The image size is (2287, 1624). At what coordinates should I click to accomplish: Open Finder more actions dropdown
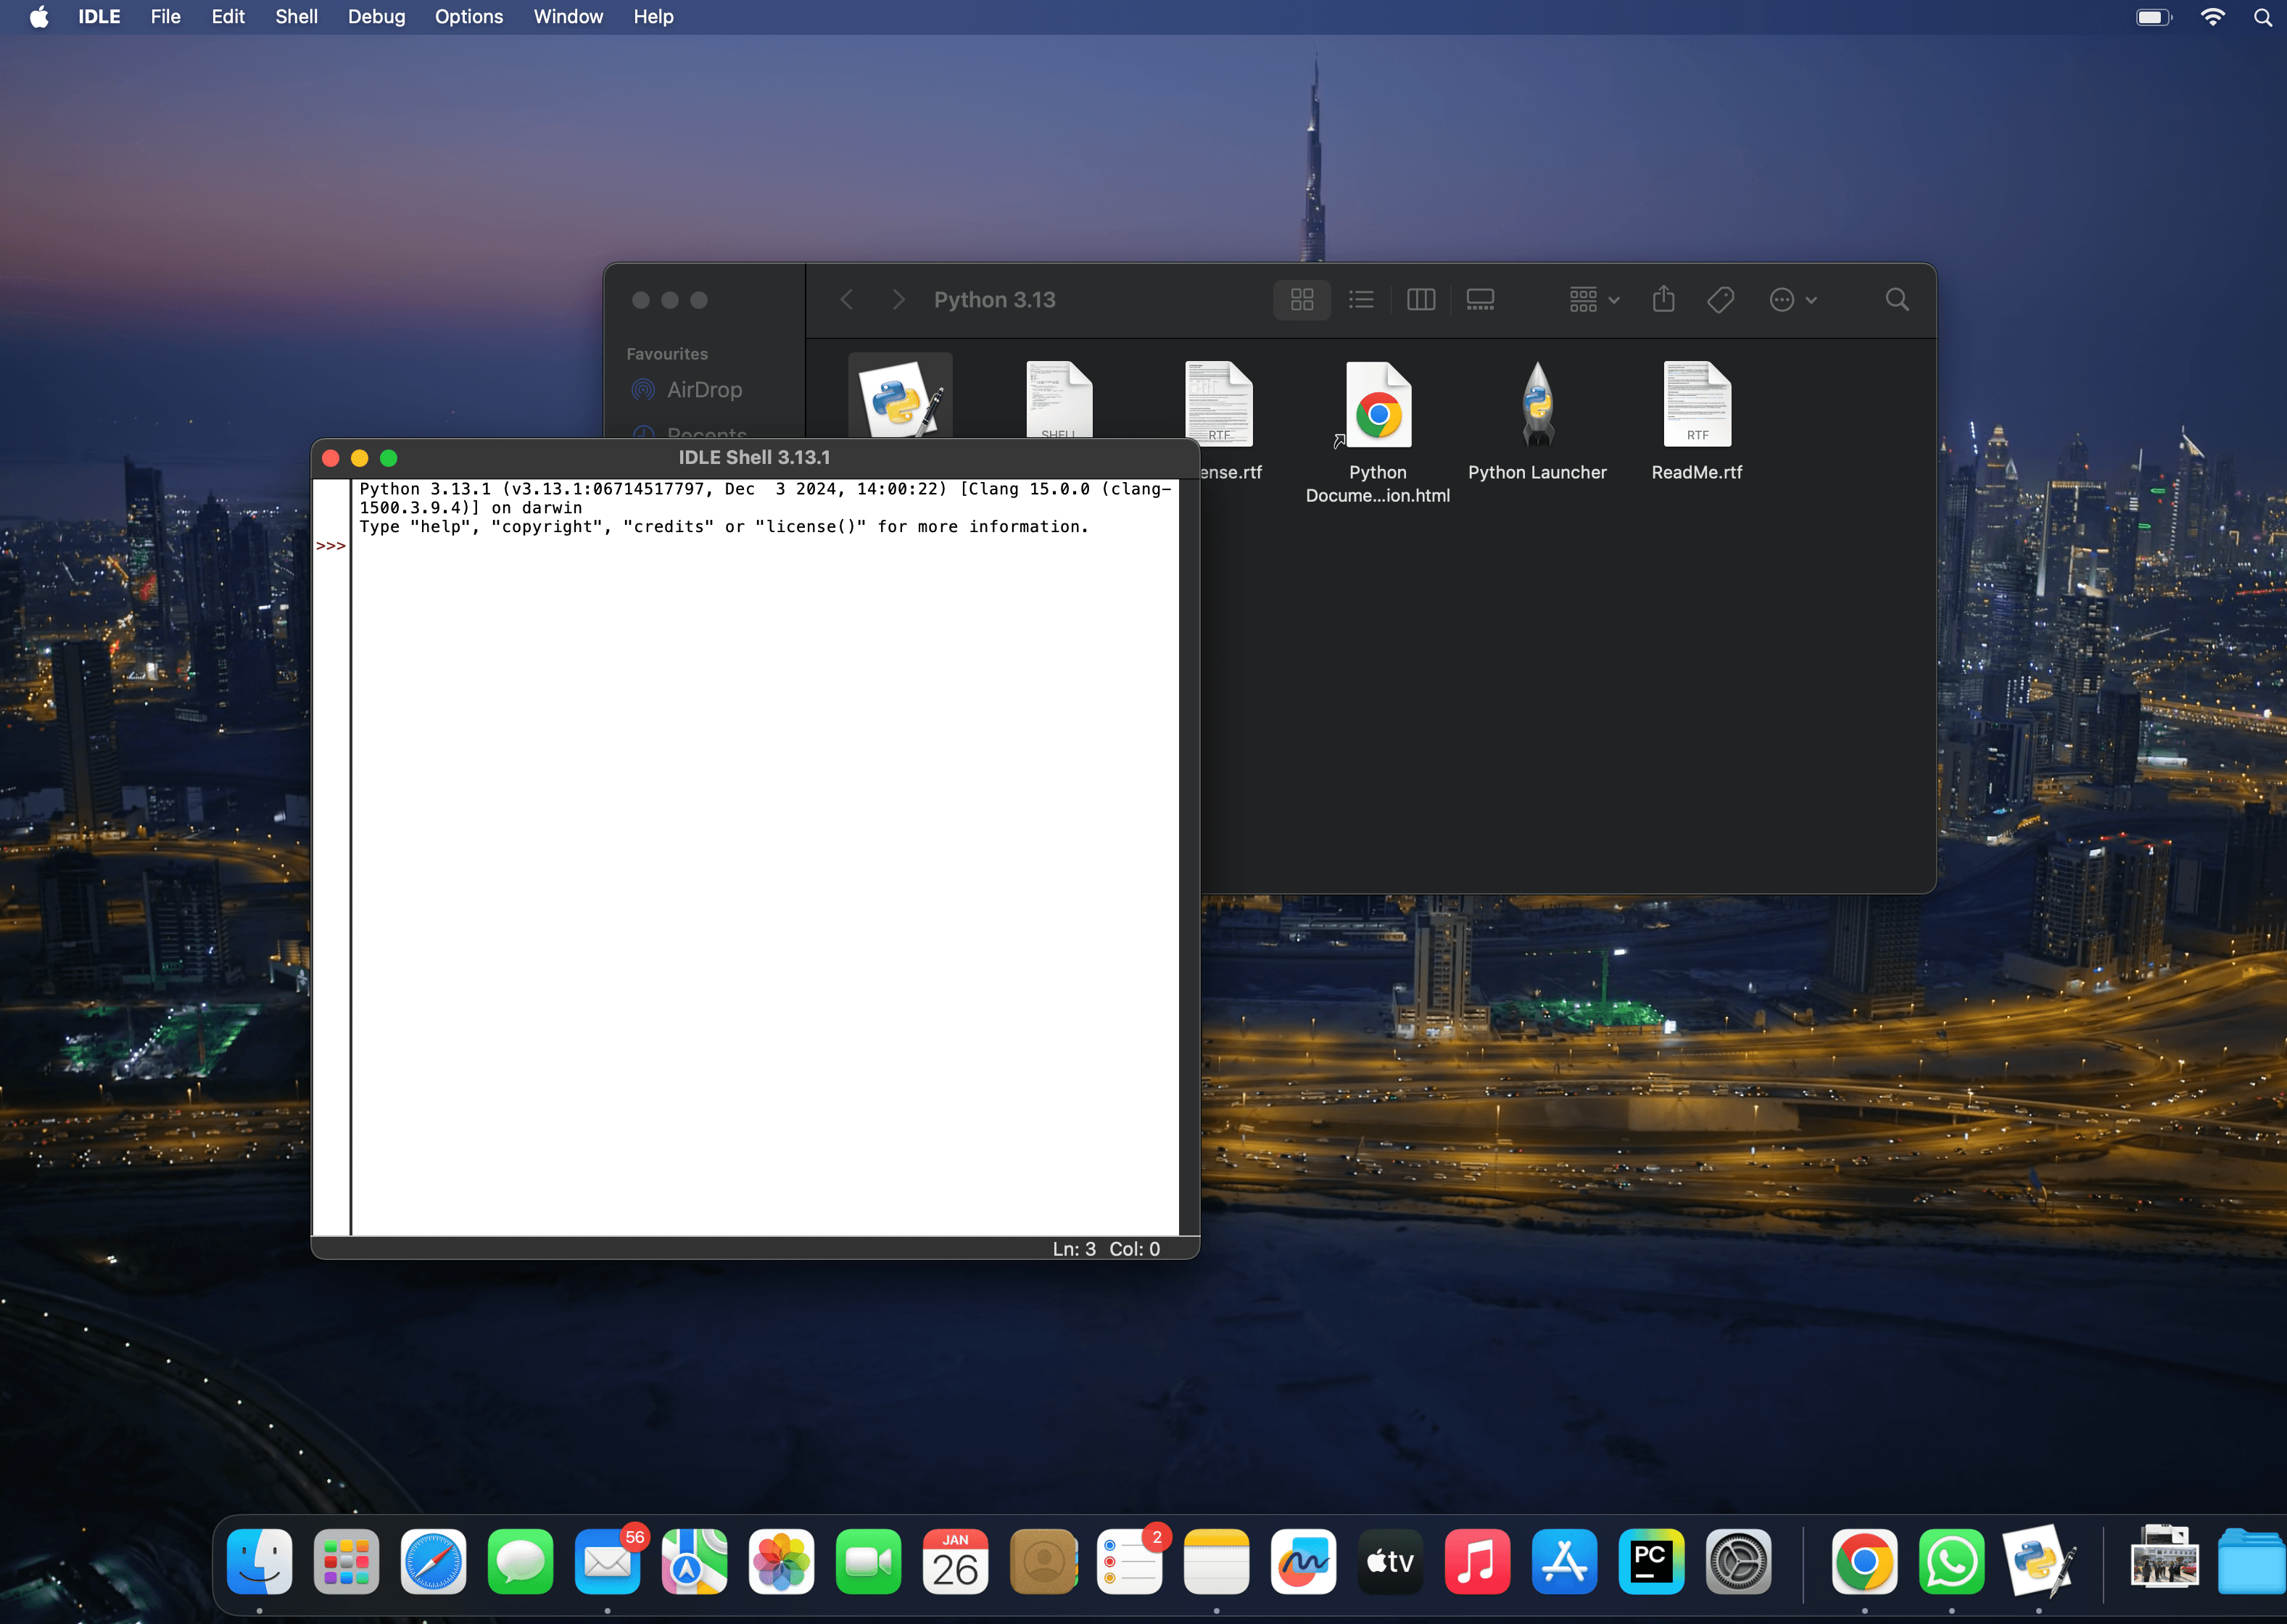(1793, 300)
